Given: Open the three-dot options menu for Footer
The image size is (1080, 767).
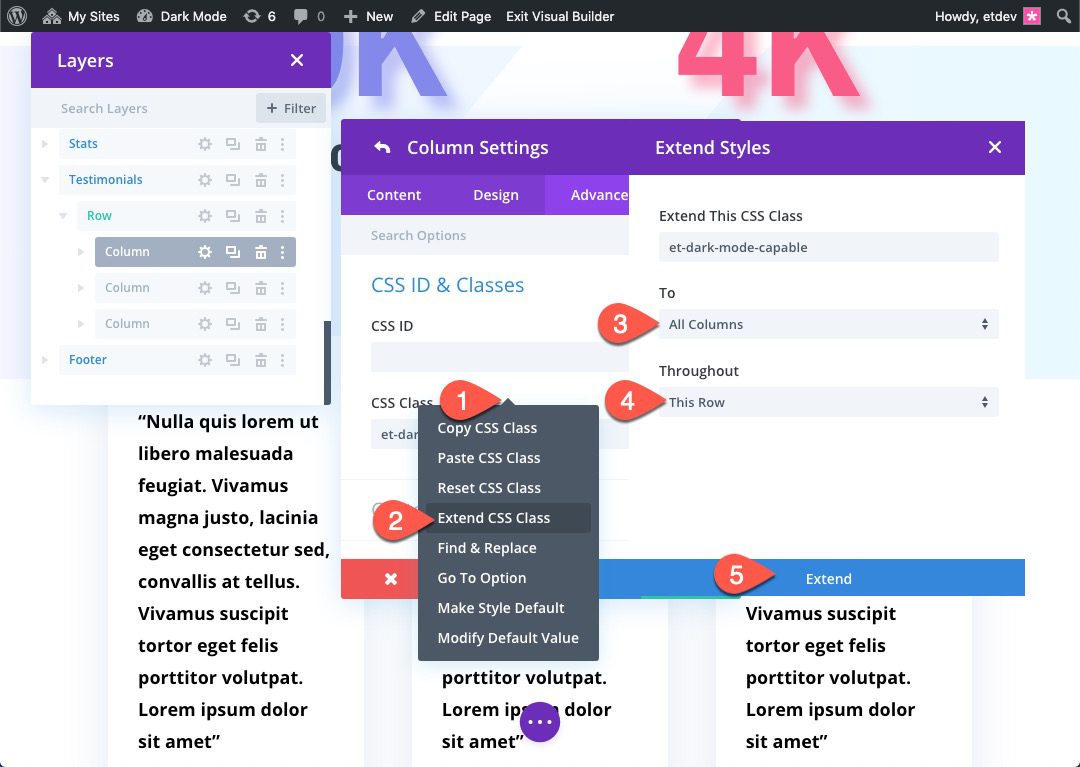Looking at the screenshot, I should (284, 359).
